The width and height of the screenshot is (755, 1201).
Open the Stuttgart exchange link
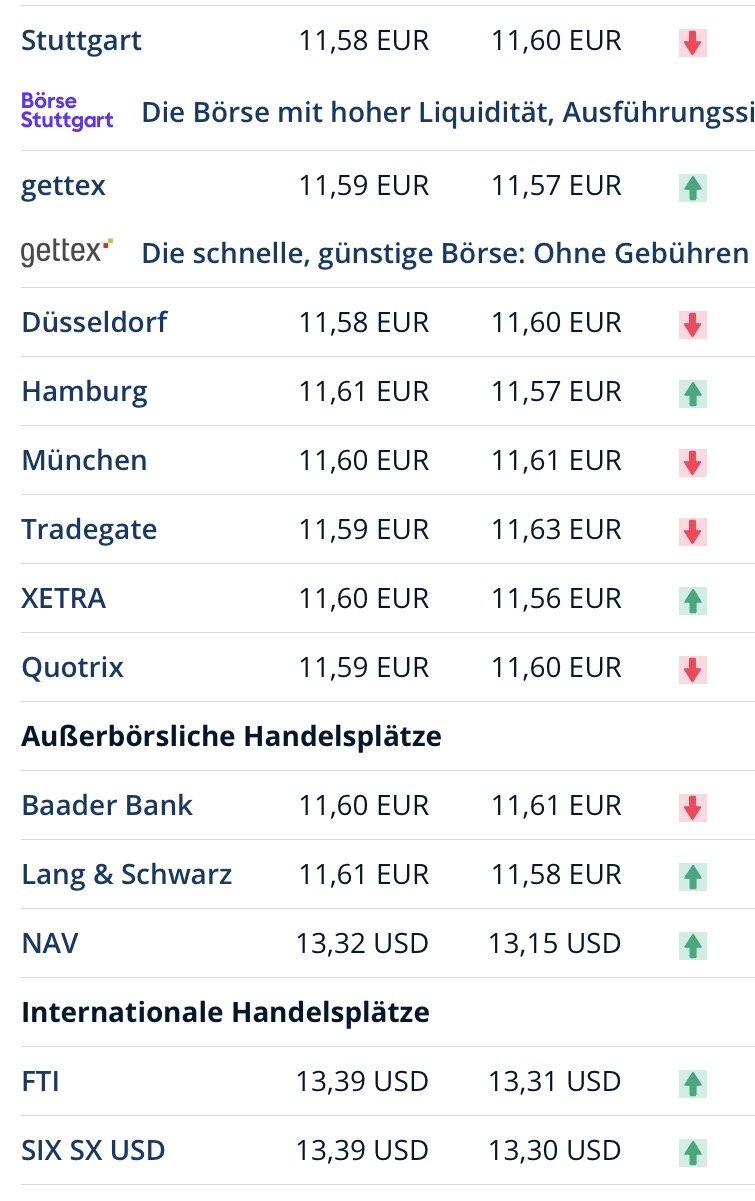click(x=81, y=41)
